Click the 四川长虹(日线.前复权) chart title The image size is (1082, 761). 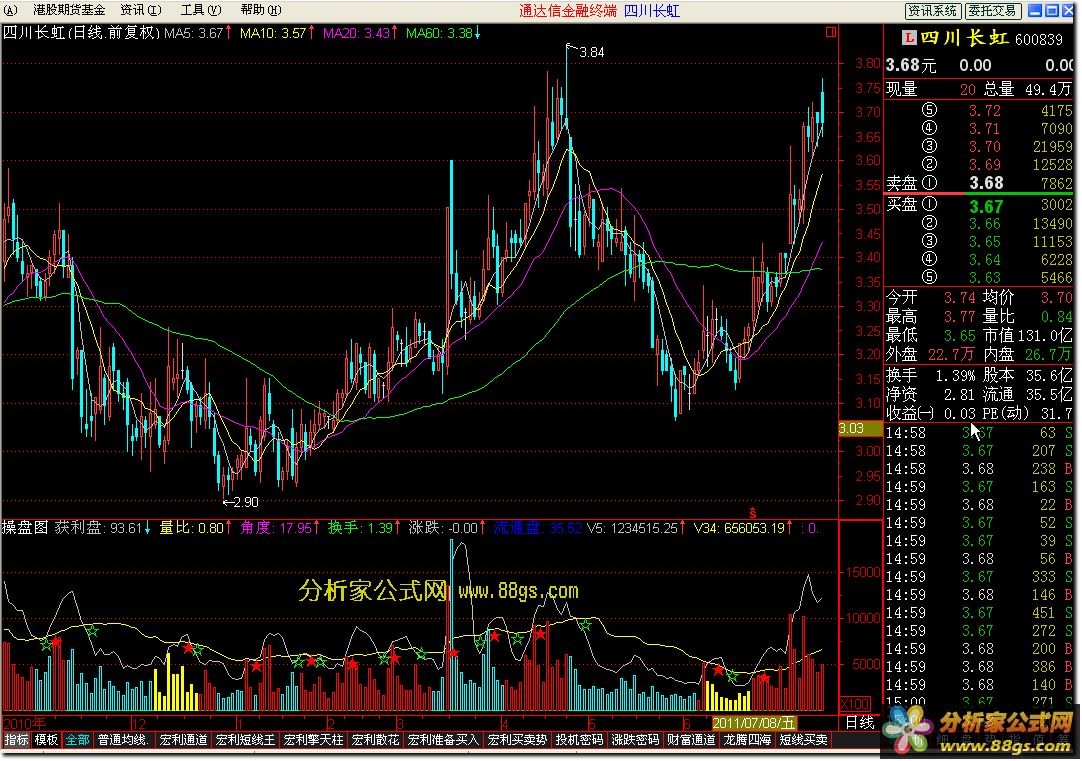coord(81,32)
